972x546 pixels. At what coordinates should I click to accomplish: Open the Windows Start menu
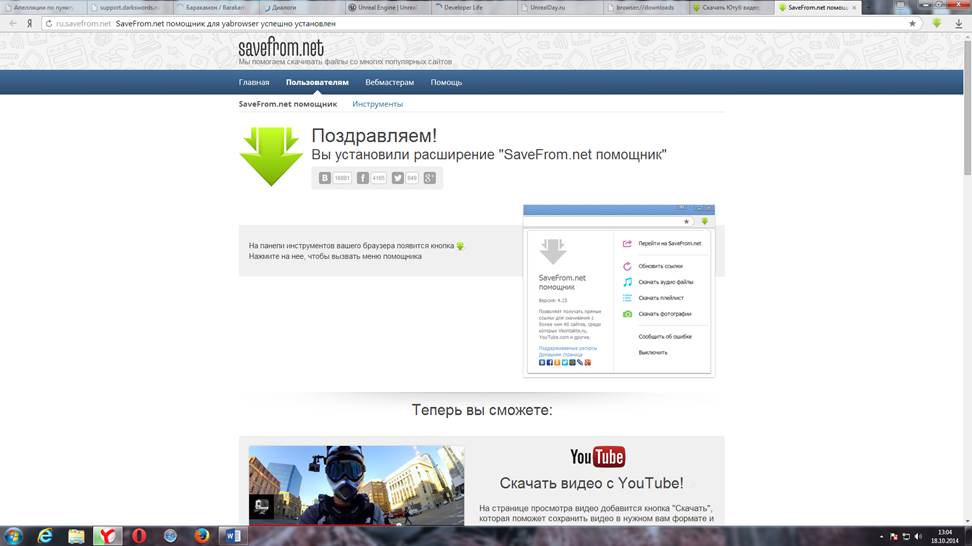[x=13, y=536]
